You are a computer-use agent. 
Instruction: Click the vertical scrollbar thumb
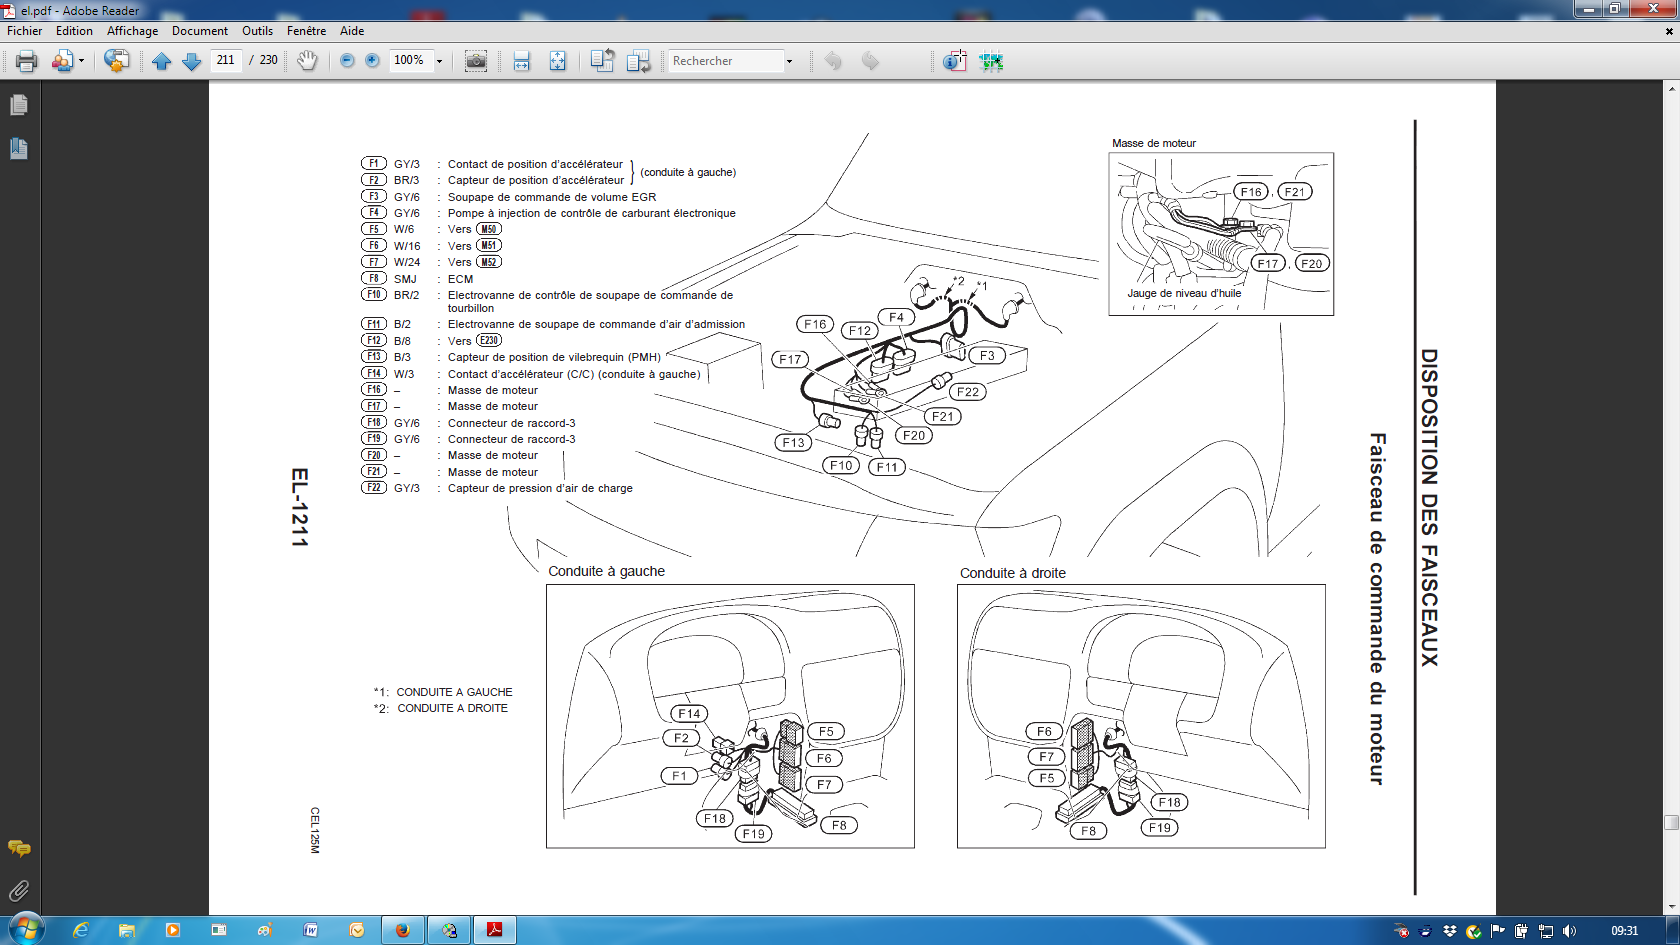pos(1671,822)
